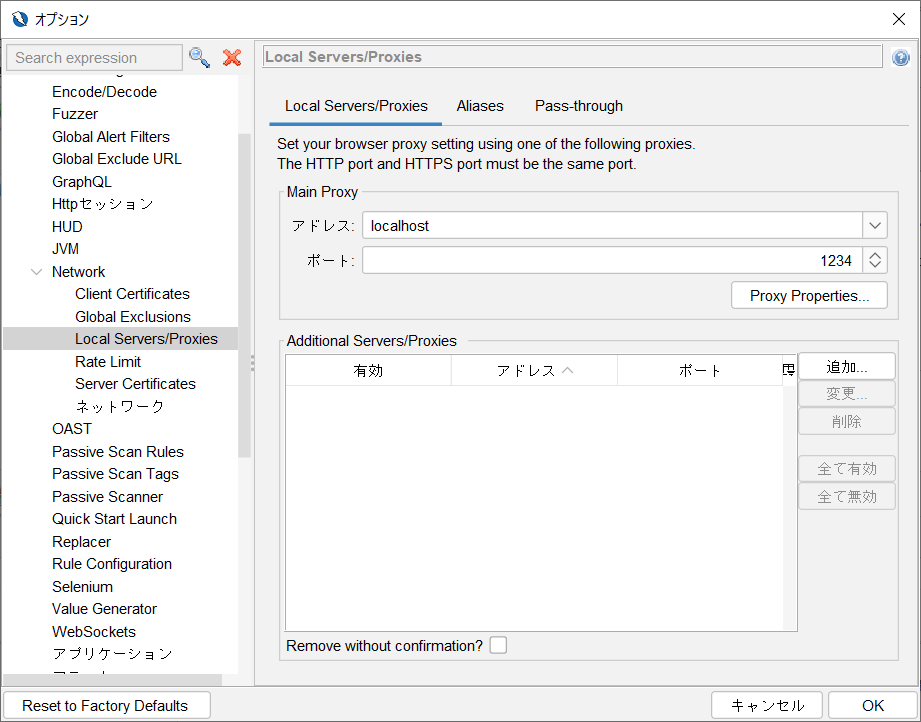This screenshot has height=722, width=921.
Task: Select Server Certificates in the tree
Action: pos(135,384)
